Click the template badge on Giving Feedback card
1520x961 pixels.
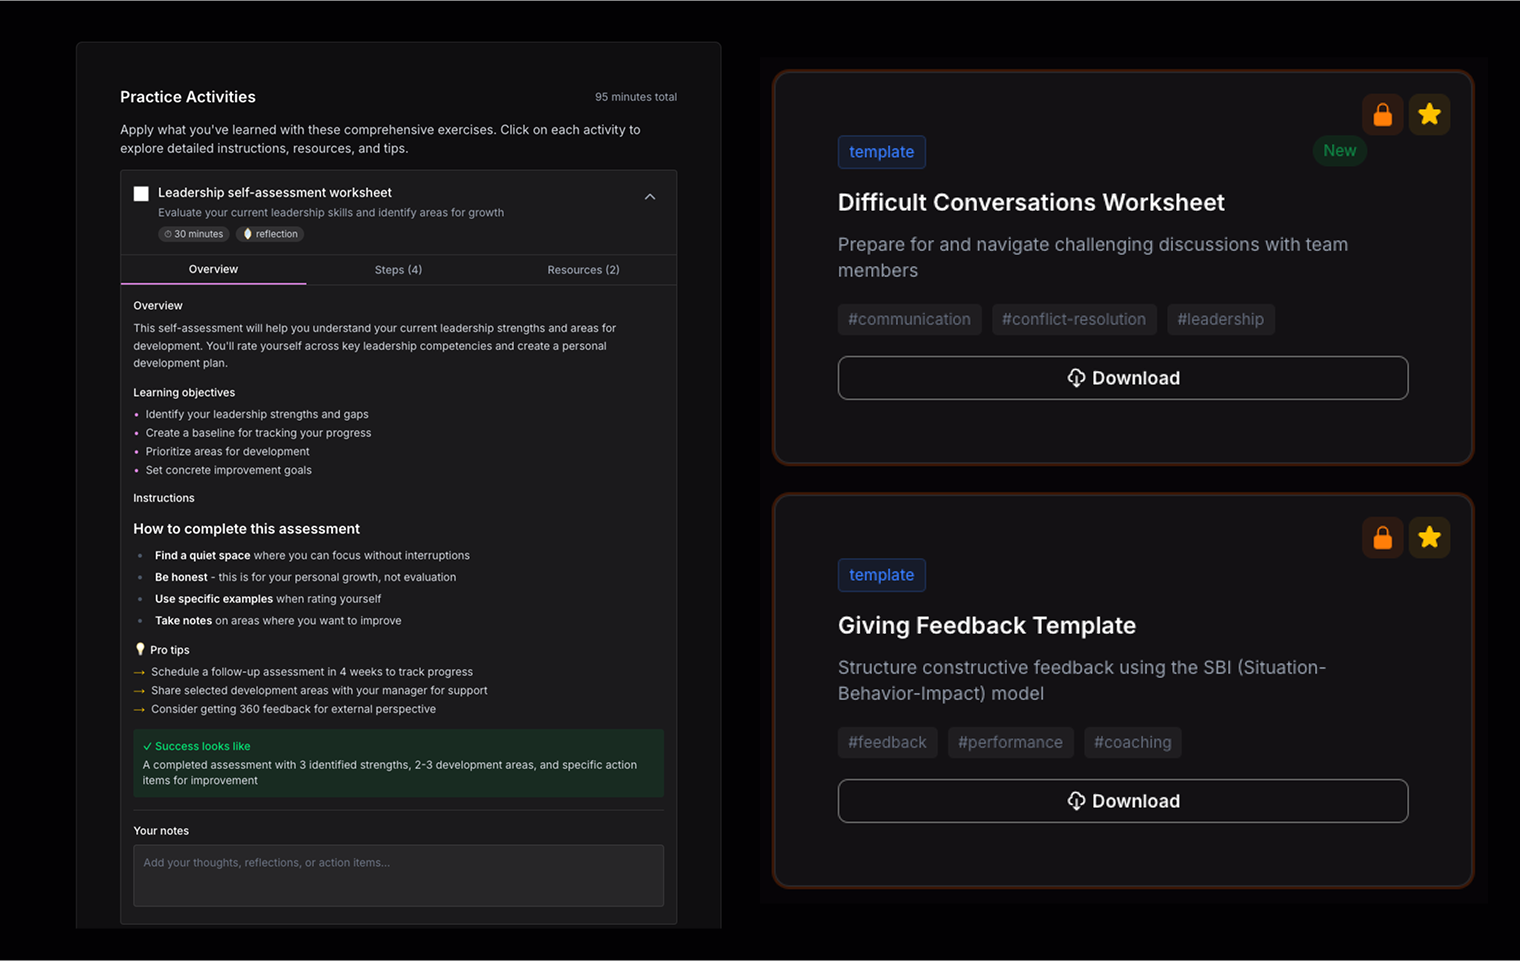(x=881, y=575)
